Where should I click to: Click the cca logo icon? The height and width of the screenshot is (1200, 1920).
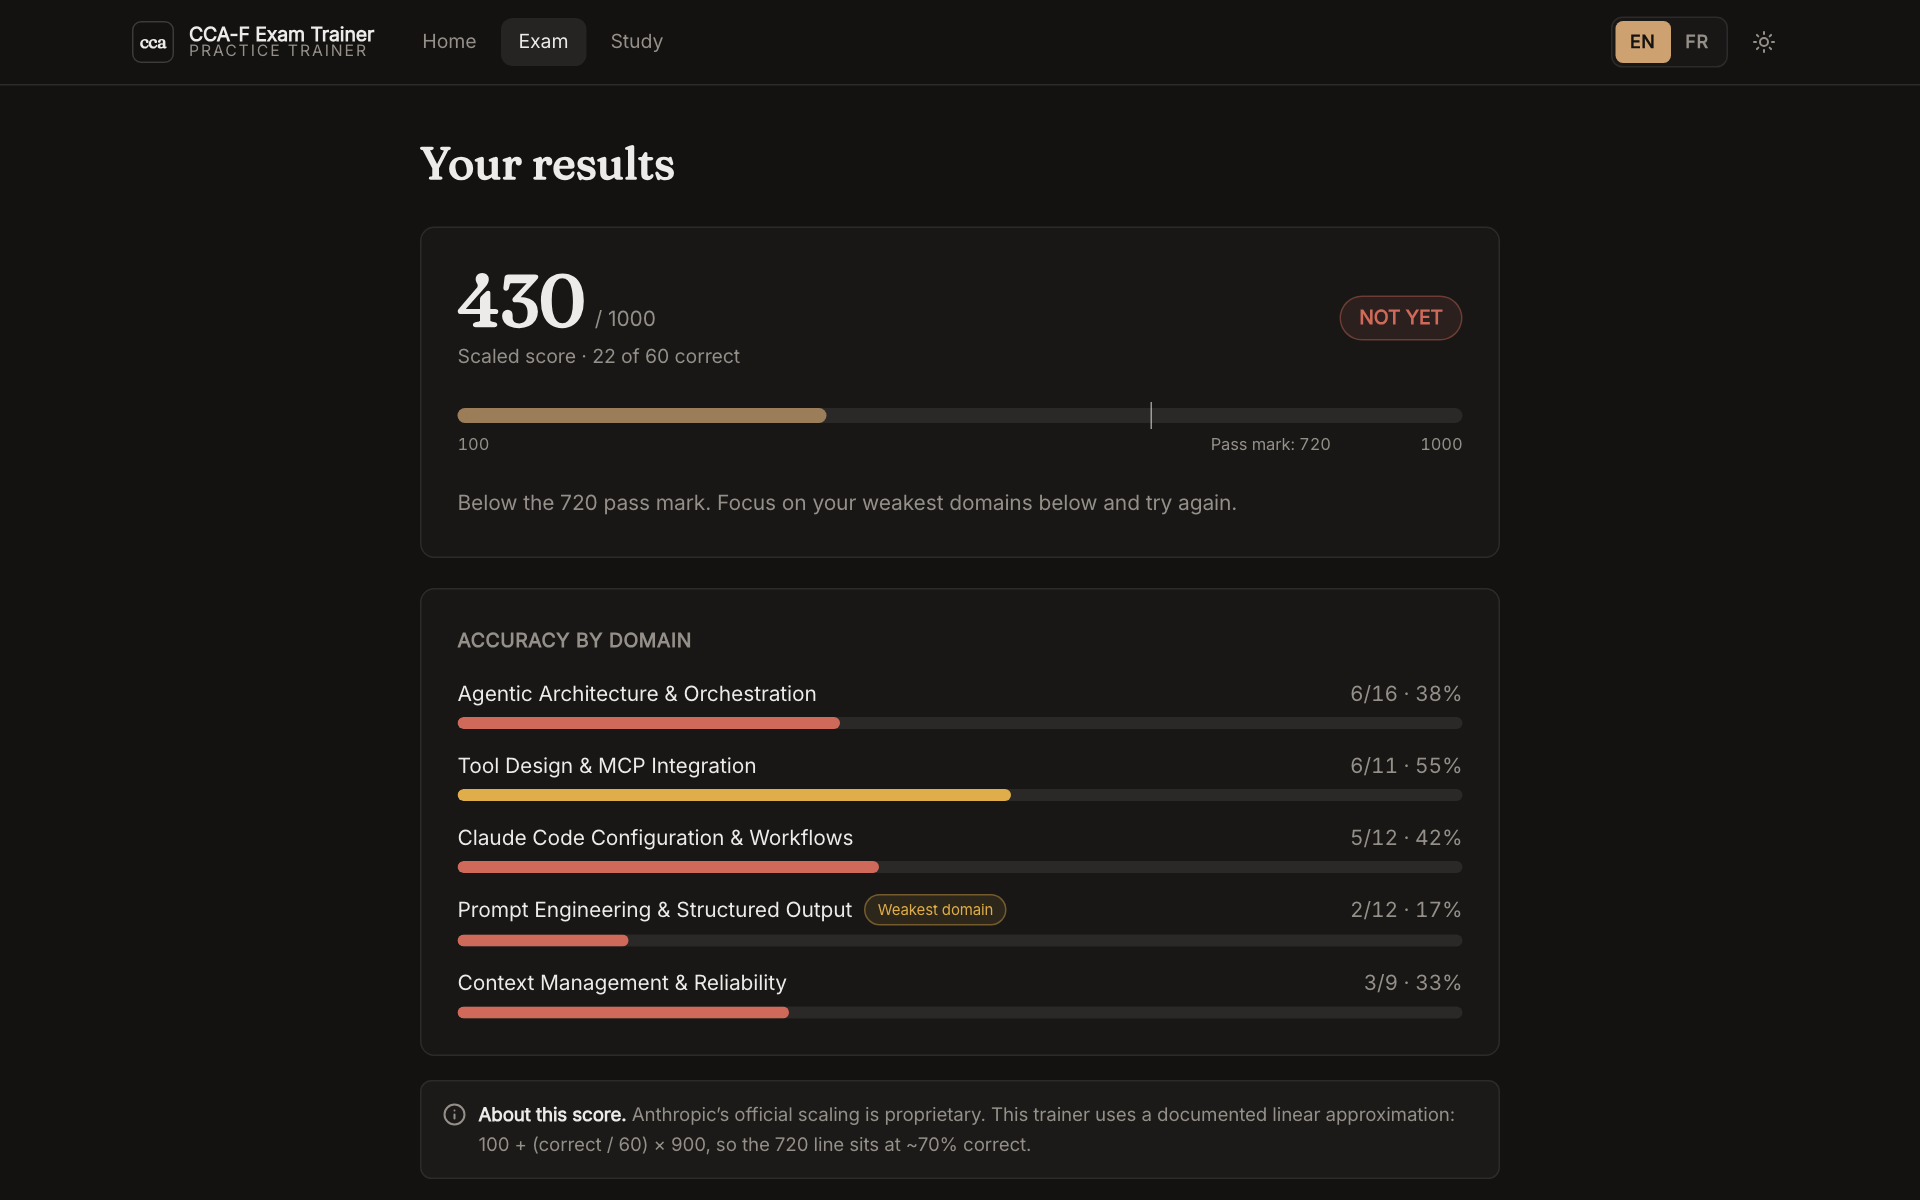153,42
